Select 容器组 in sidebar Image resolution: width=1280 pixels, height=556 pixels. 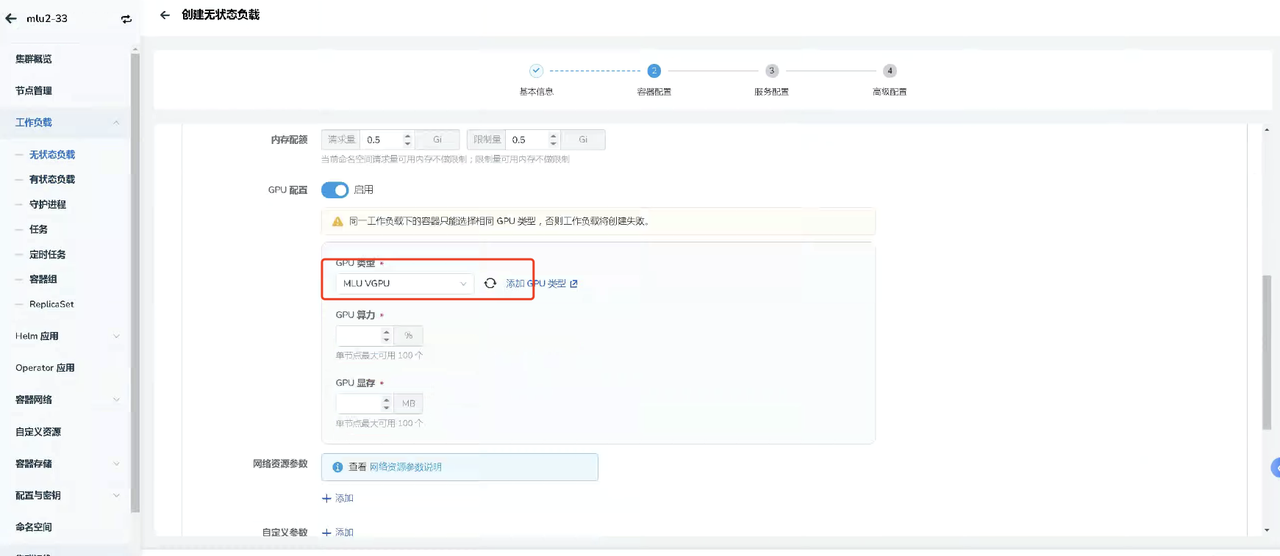click(x=43, y=280)
